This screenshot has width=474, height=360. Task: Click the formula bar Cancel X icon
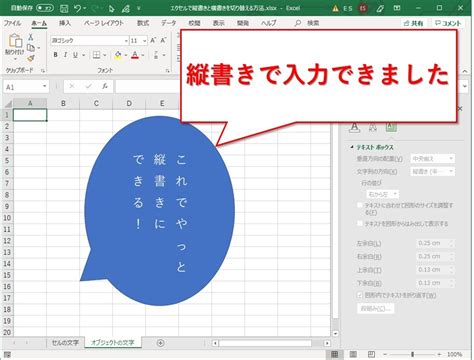click(x=72, y=86)
